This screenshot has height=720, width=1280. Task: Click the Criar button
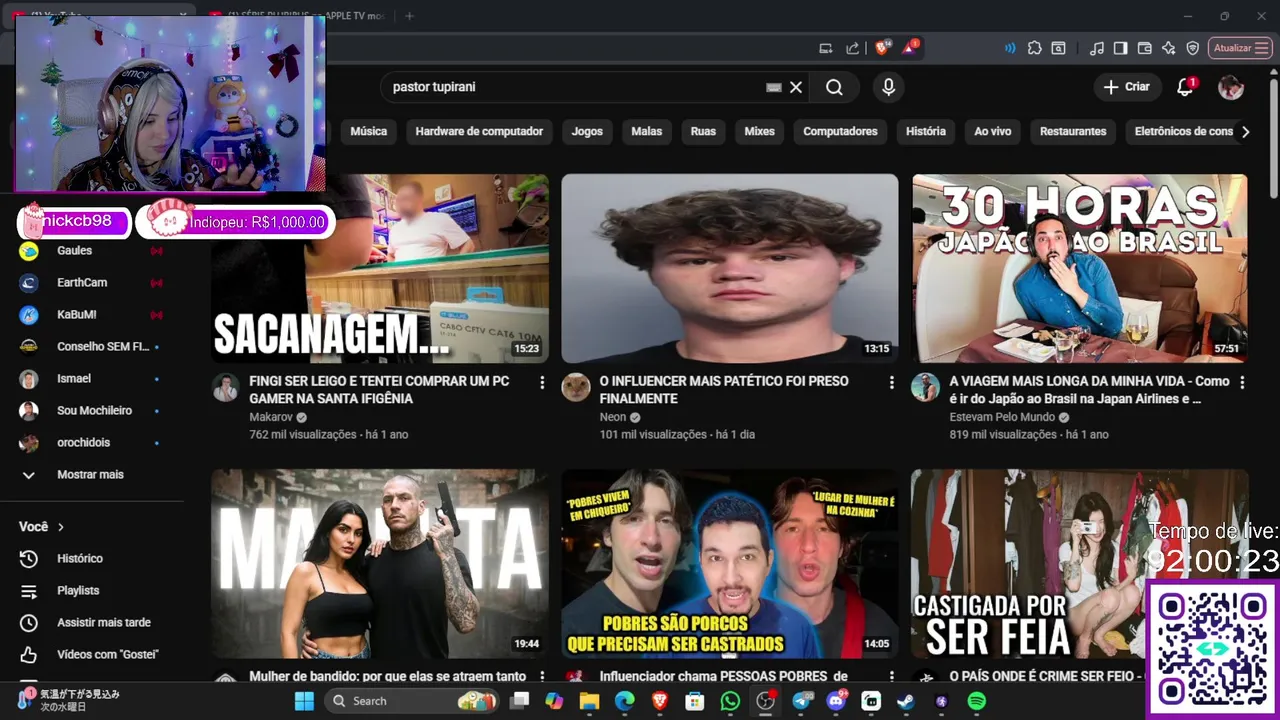(1127, 87)
